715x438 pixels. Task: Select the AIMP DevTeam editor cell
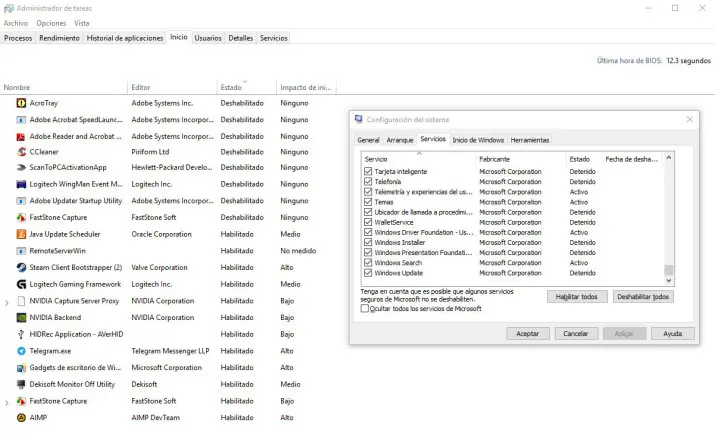[155, 417]
